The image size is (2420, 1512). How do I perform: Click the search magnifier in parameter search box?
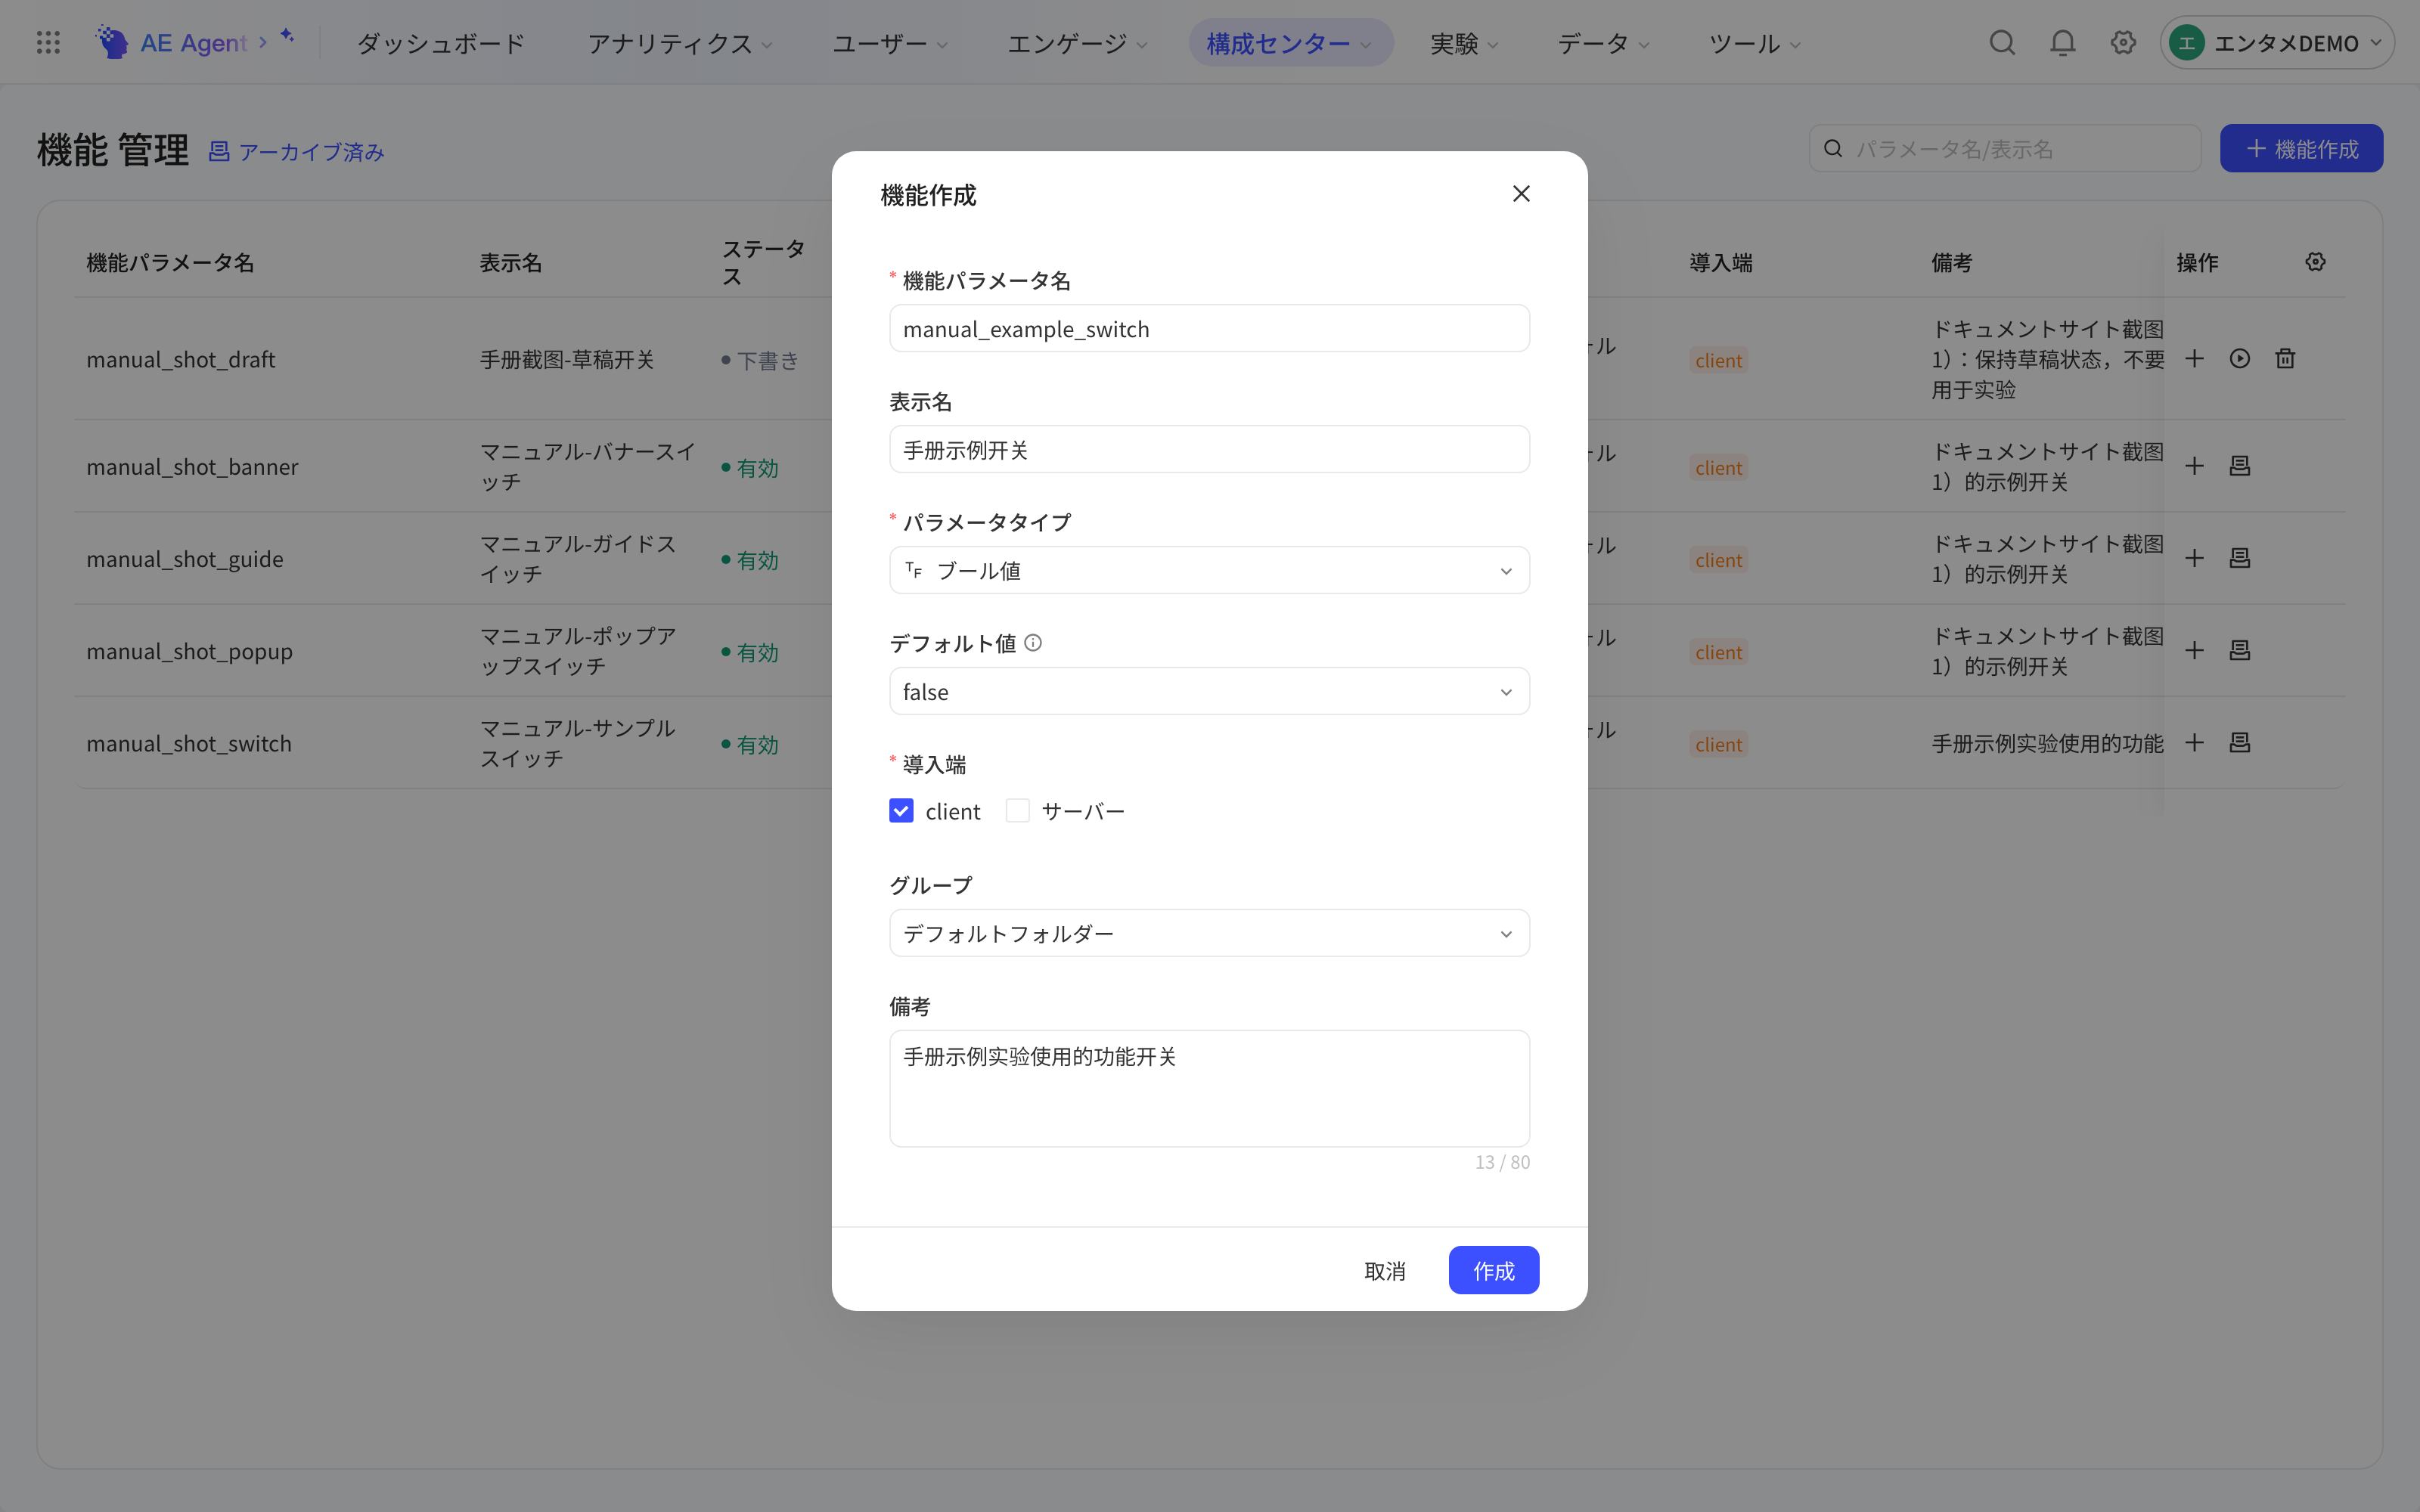tap(1833, 148)
